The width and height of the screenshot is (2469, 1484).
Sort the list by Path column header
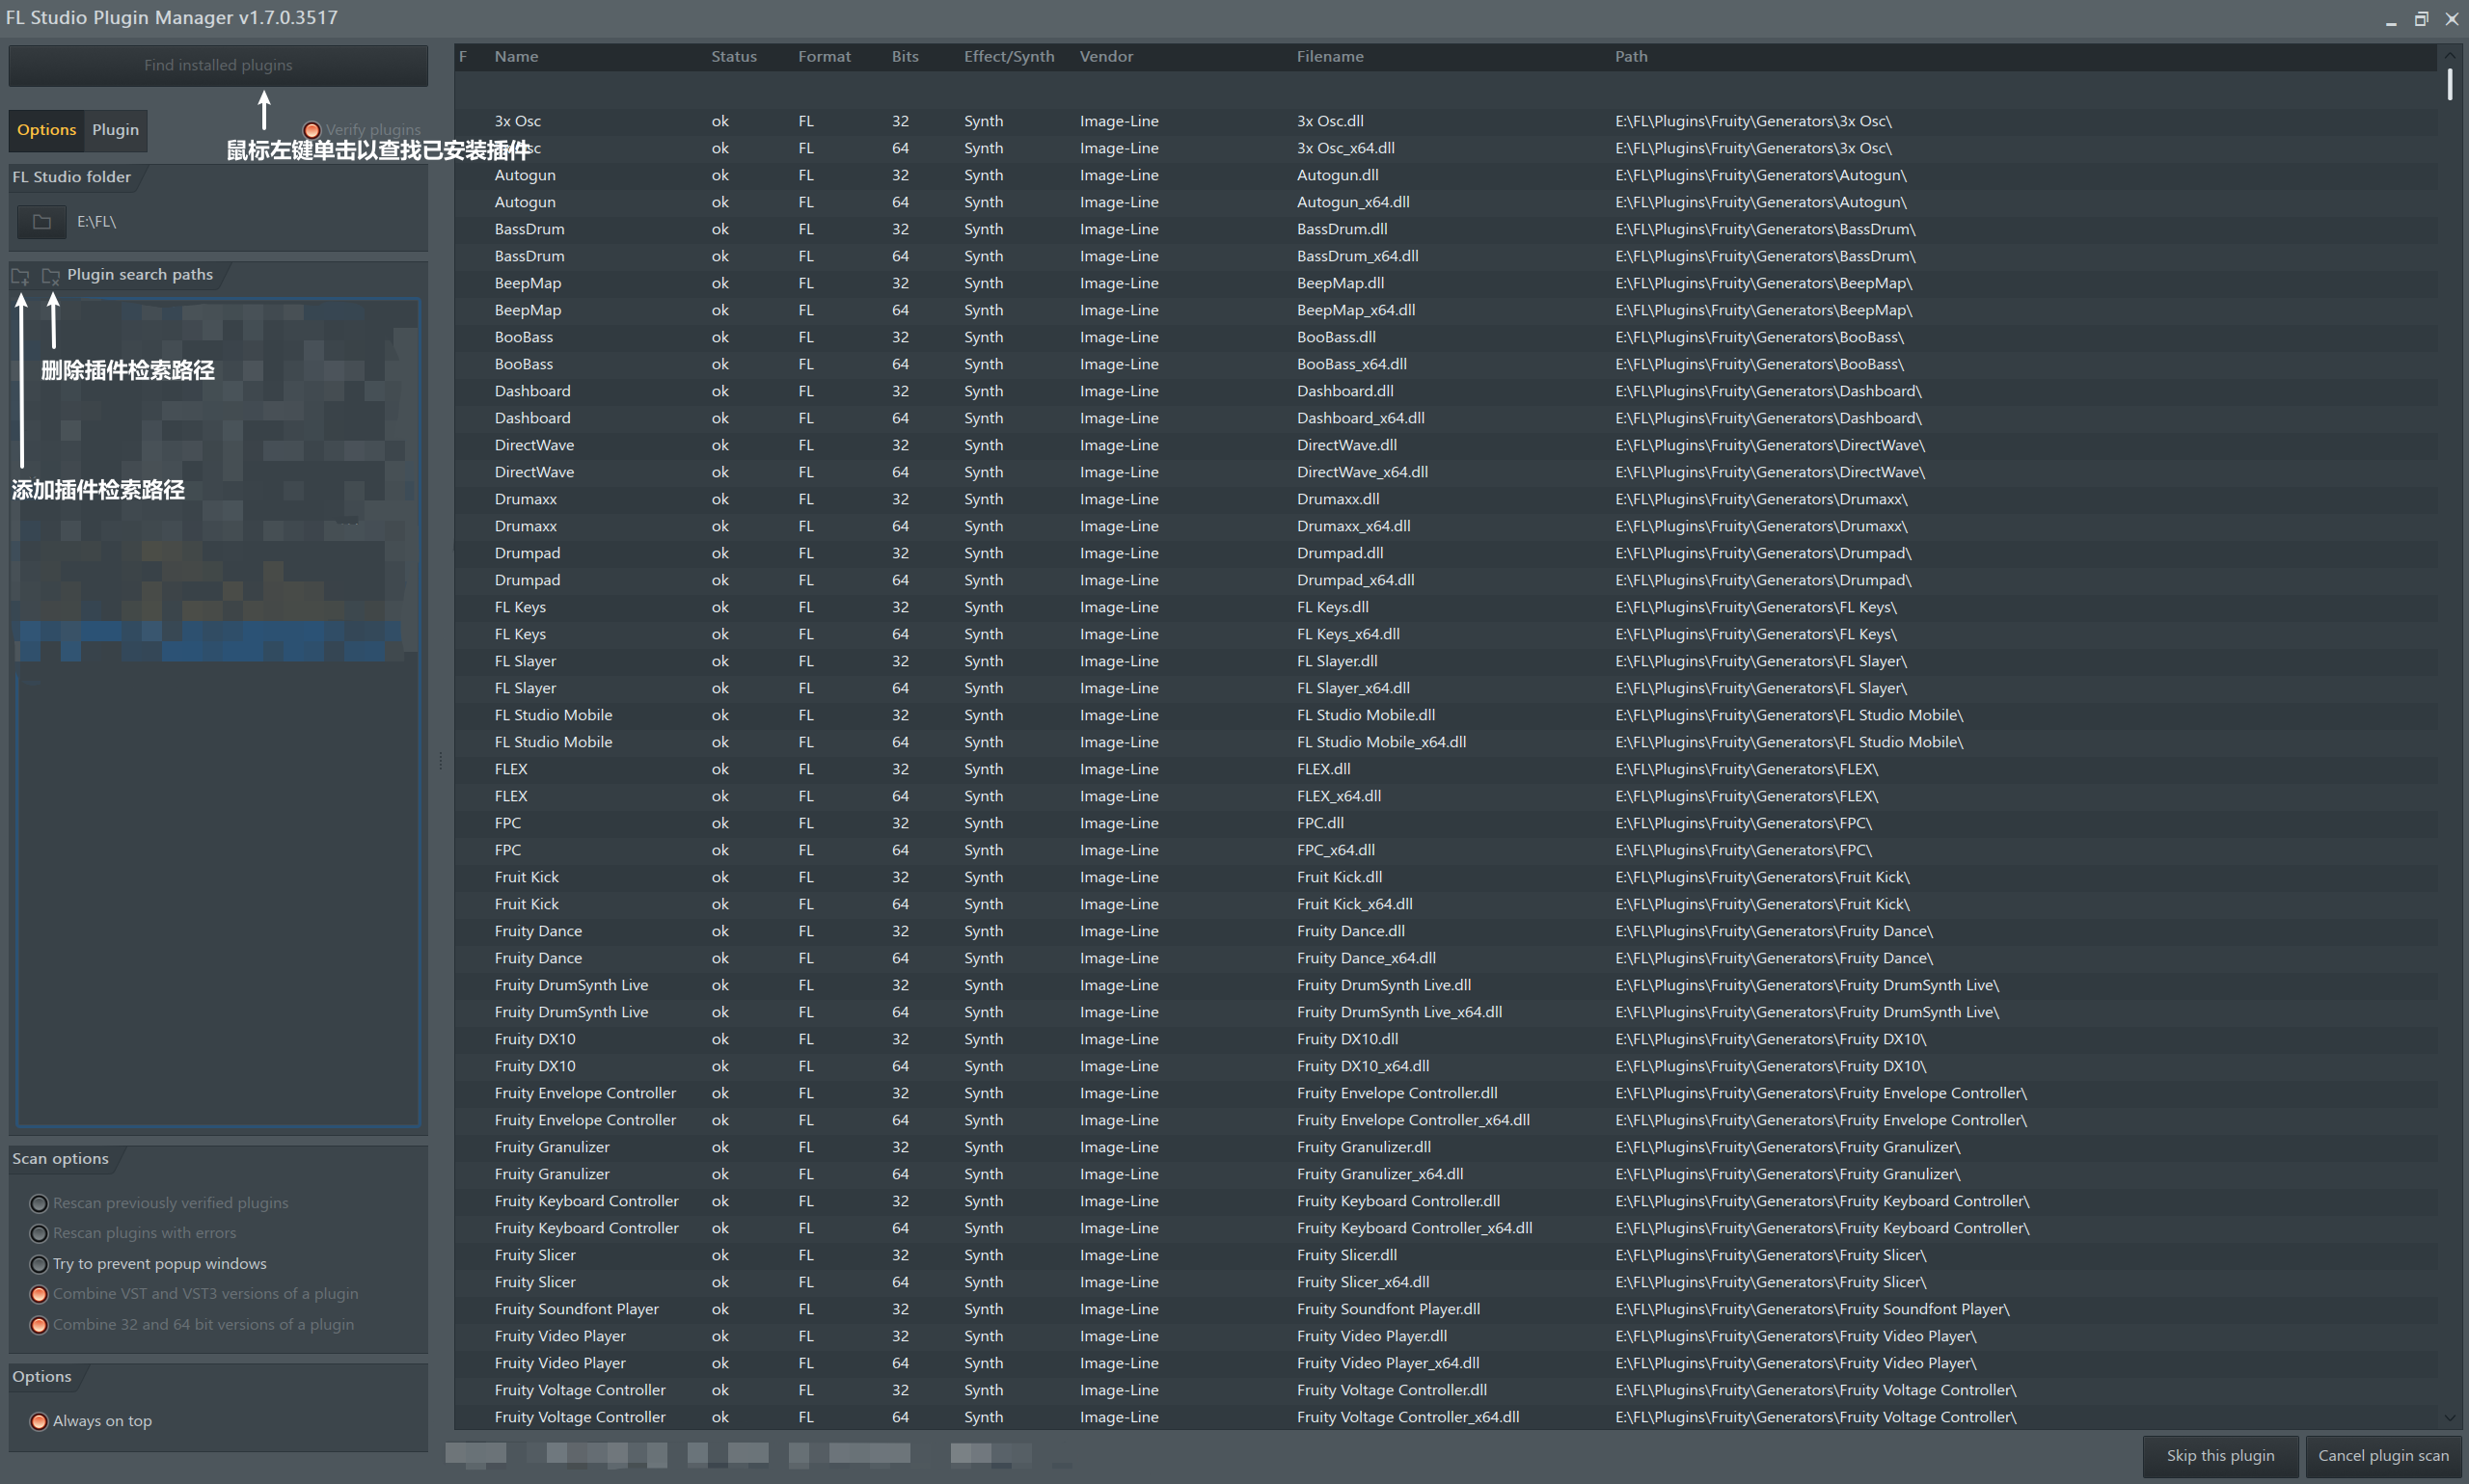1631,57
